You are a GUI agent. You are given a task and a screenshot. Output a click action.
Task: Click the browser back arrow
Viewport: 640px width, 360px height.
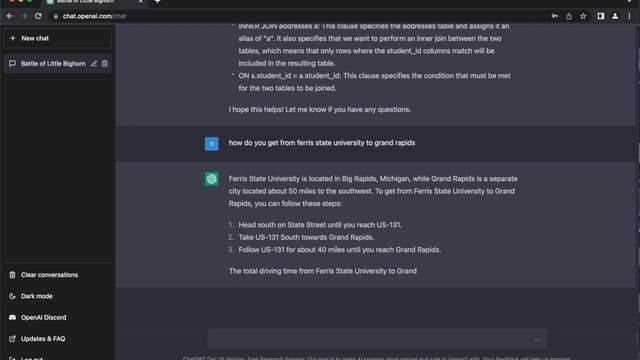pos(10,16)
